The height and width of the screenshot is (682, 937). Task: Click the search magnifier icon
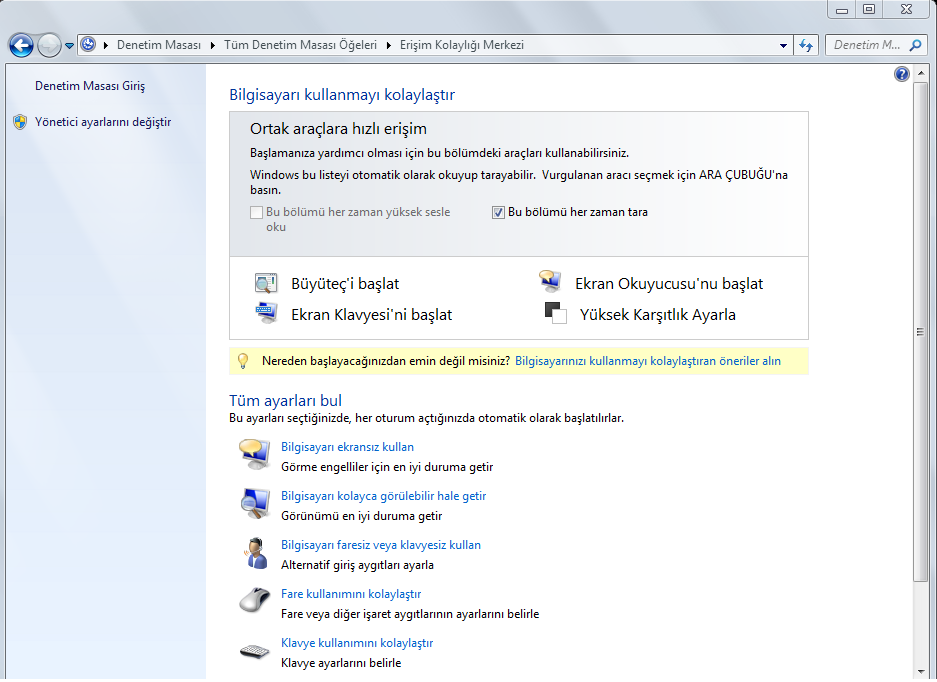point(915,45)
